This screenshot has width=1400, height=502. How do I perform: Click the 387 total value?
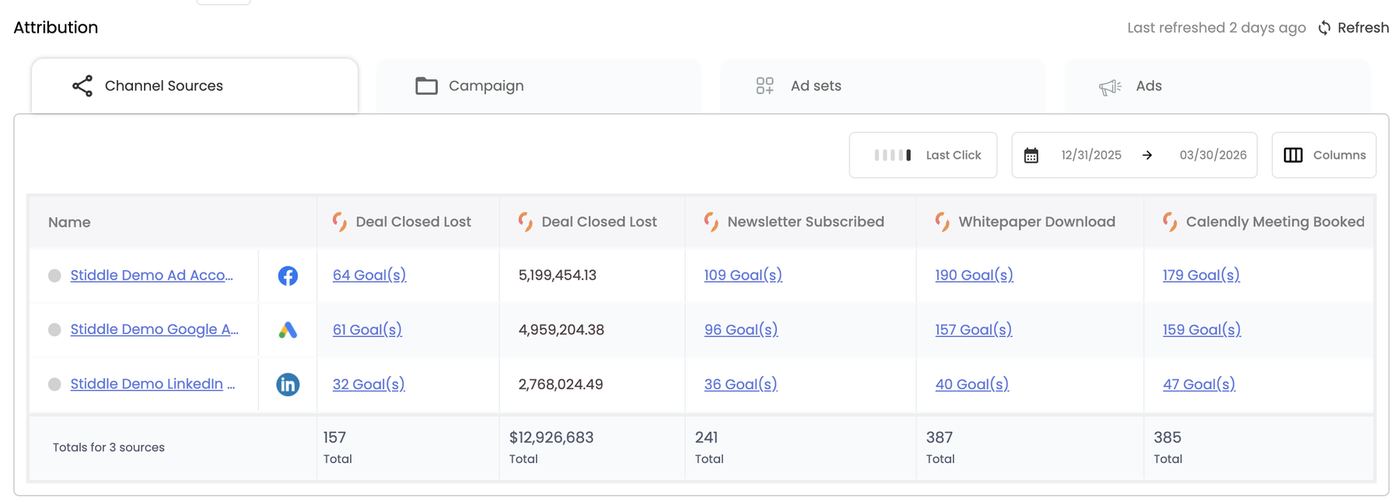(x=940, y=437)
